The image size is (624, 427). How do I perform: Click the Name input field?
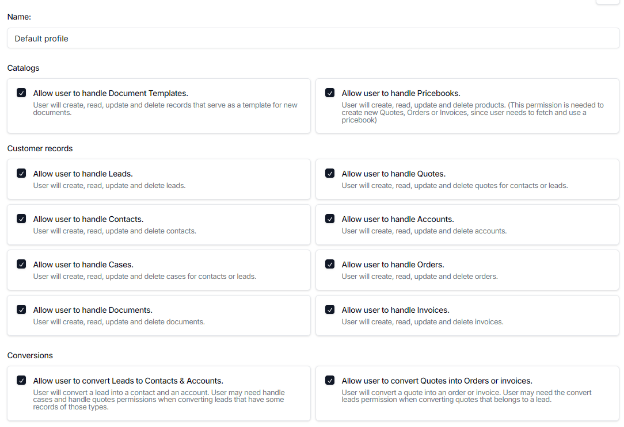(x=311, y=38)
